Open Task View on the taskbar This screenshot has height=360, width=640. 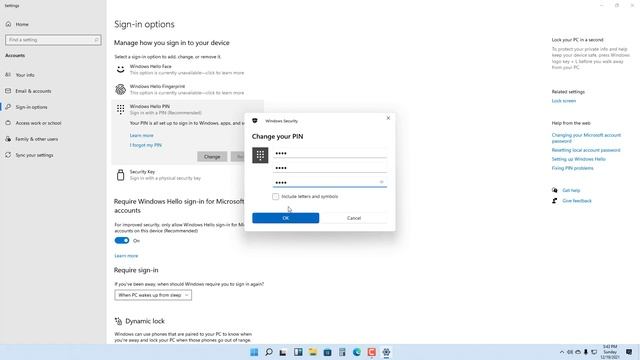click(x=283, y=352)
